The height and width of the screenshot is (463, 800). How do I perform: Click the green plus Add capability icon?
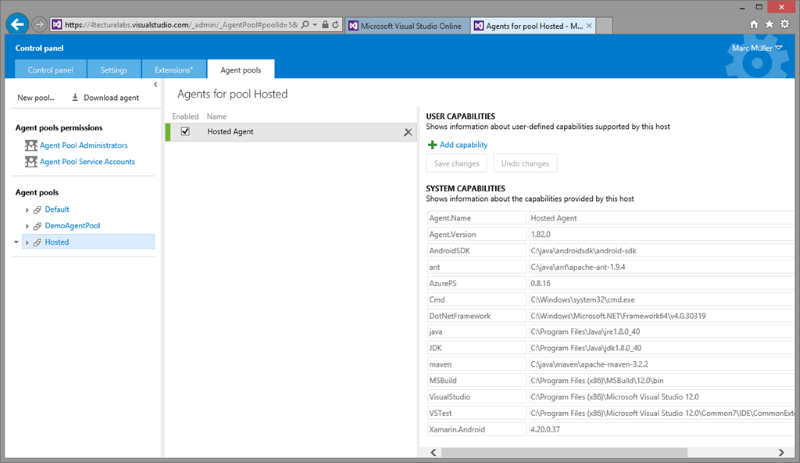point(432,145)
